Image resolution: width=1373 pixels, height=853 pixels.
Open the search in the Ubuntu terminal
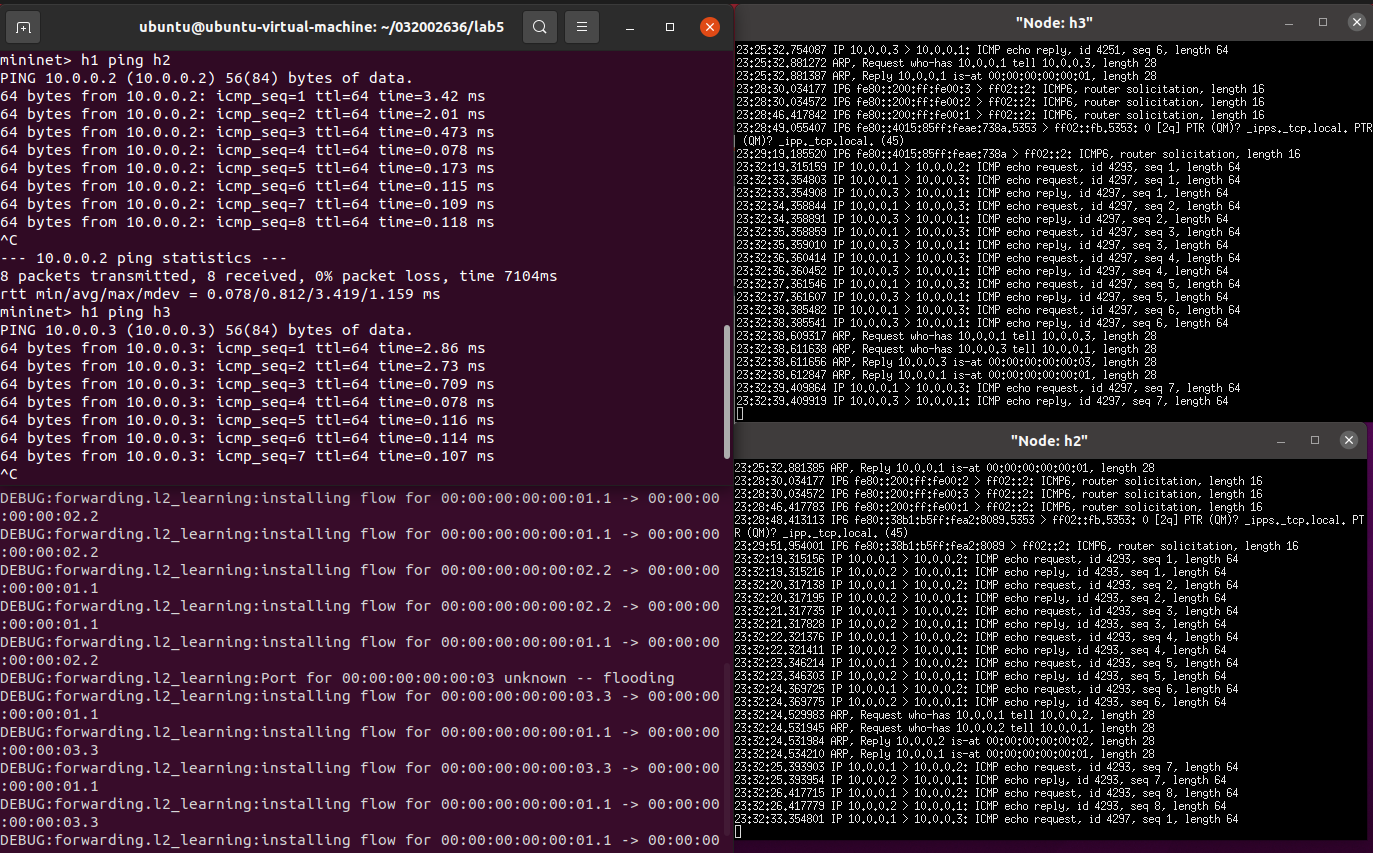point(539,27)
